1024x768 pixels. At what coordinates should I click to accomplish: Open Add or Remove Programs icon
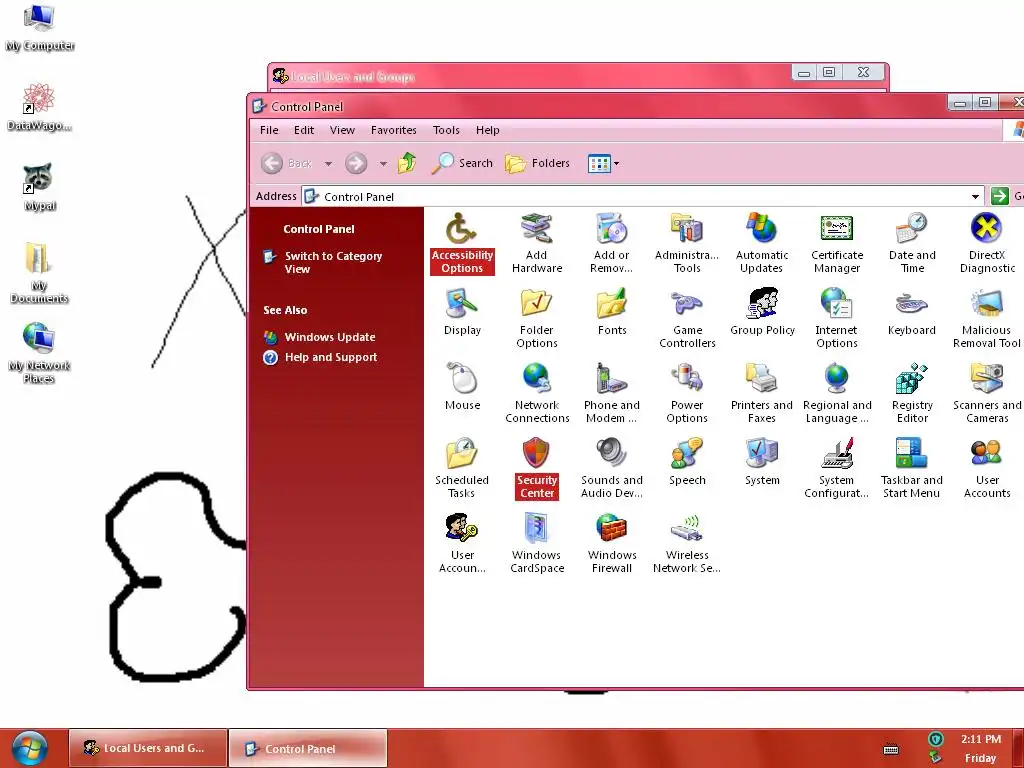(611, 243)
